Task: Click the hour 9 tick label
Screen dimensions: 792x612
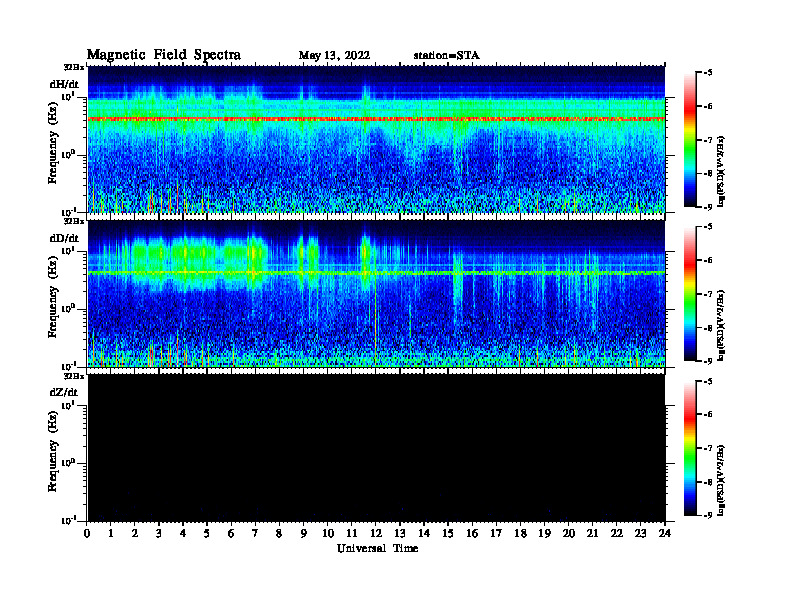Action: coord(303,534)
